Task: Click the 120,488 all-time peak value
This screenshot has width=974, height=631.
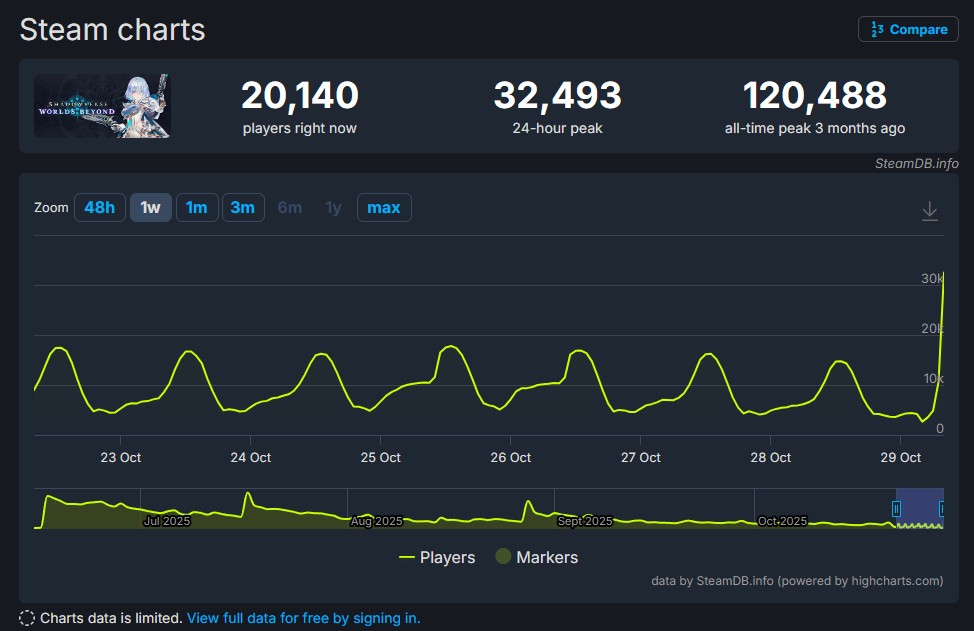Action: tap(814, 95)
